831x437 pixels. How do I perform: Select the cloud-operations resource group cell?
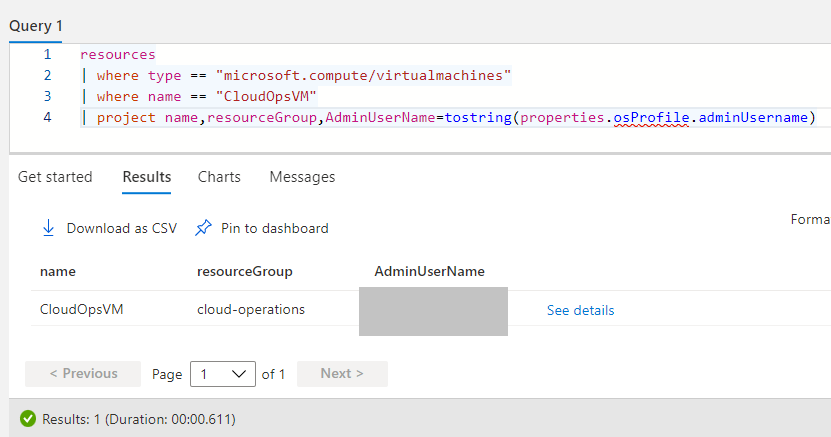point(251,310)
